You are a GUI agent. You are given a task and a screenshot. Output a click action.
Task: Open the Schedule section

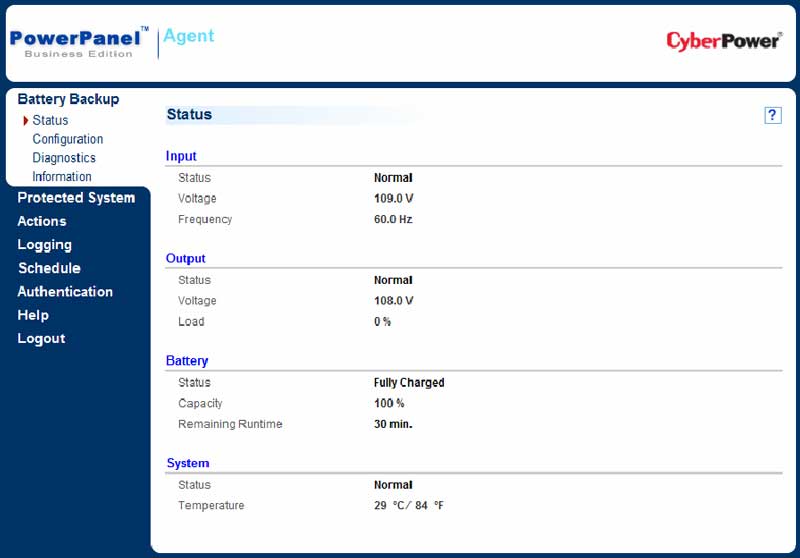tap(49, 268)
